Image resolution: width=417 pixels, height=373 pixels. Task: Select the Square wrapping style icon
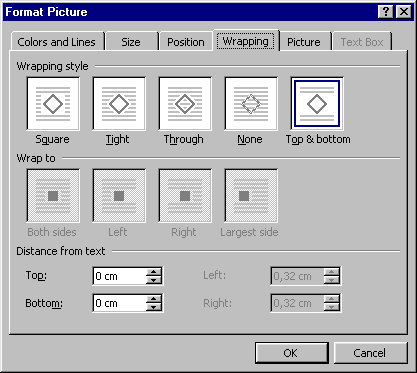[x=53, y=104]
